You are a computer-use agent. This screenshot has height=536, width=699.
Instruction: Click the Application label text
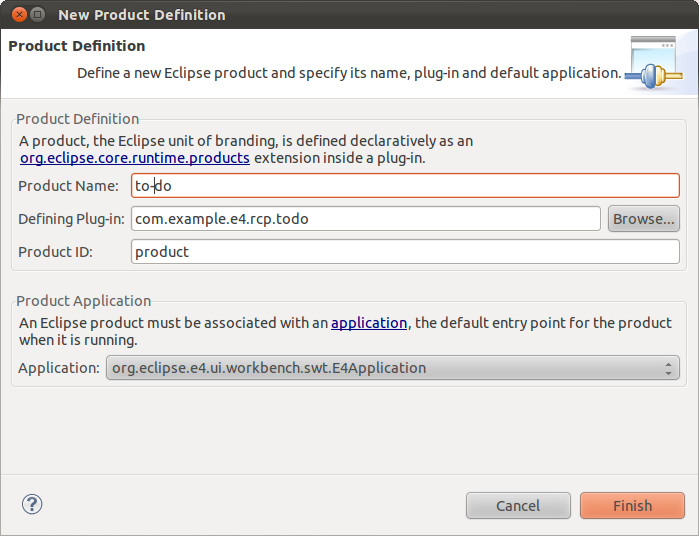coord(59,368)
